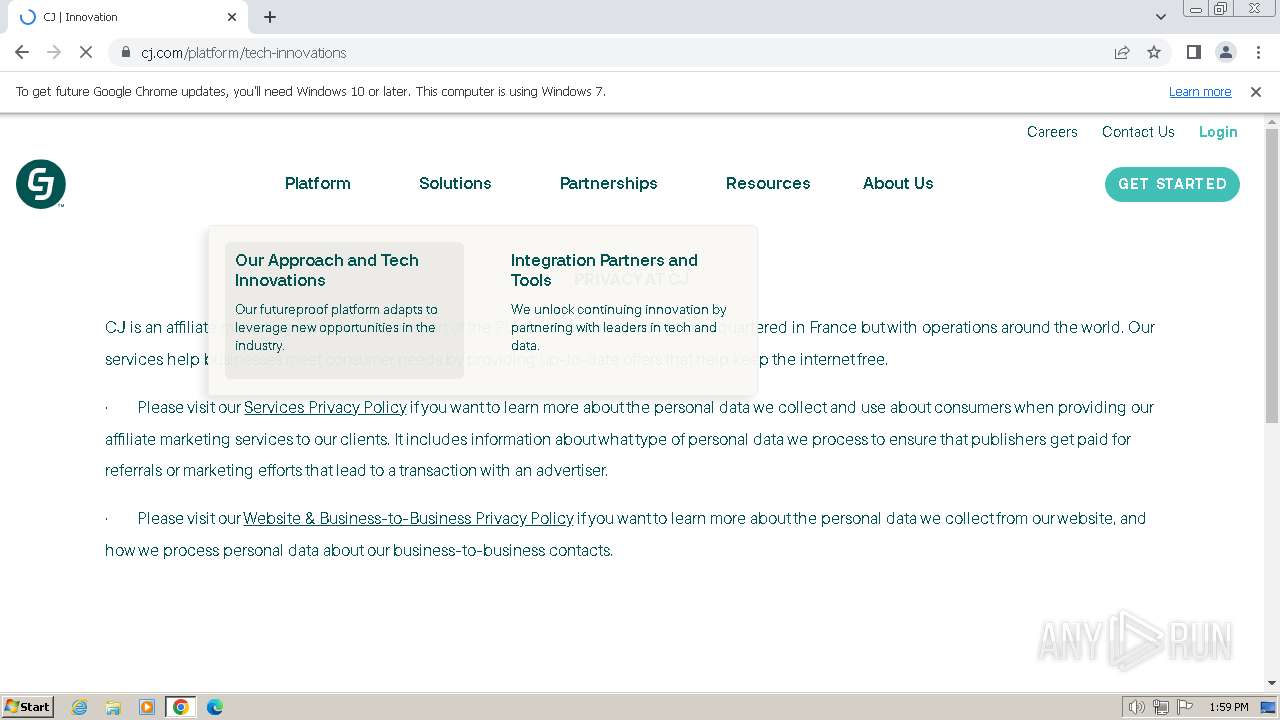Open the Windows Start menu
The image size is (1280, 720).
[27, 707]
